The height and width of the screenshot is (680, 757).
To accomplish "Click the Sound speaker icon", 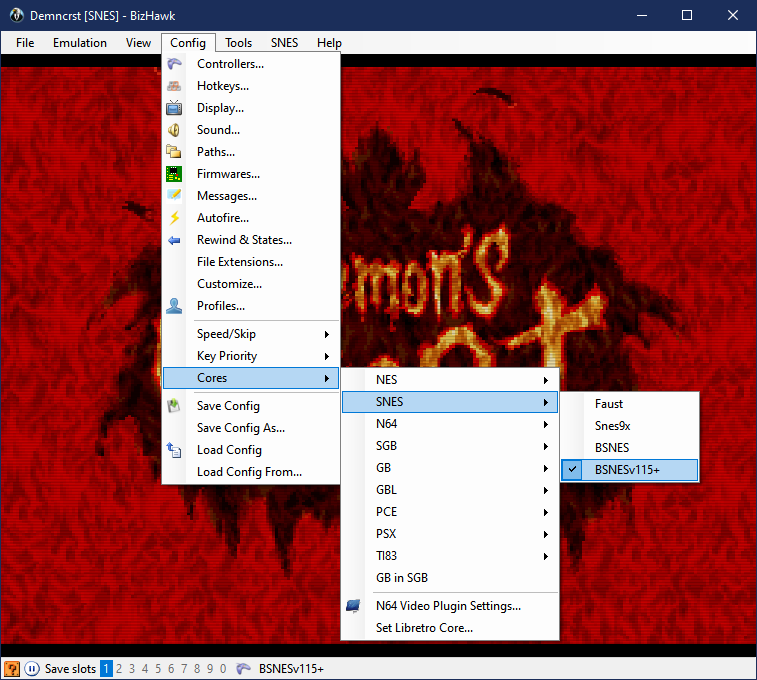I will pos(175,130).
